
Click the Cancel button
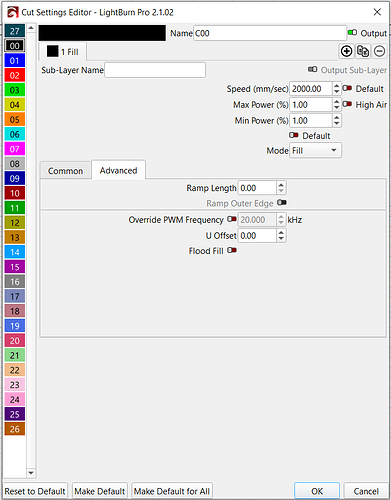point(366,491)
